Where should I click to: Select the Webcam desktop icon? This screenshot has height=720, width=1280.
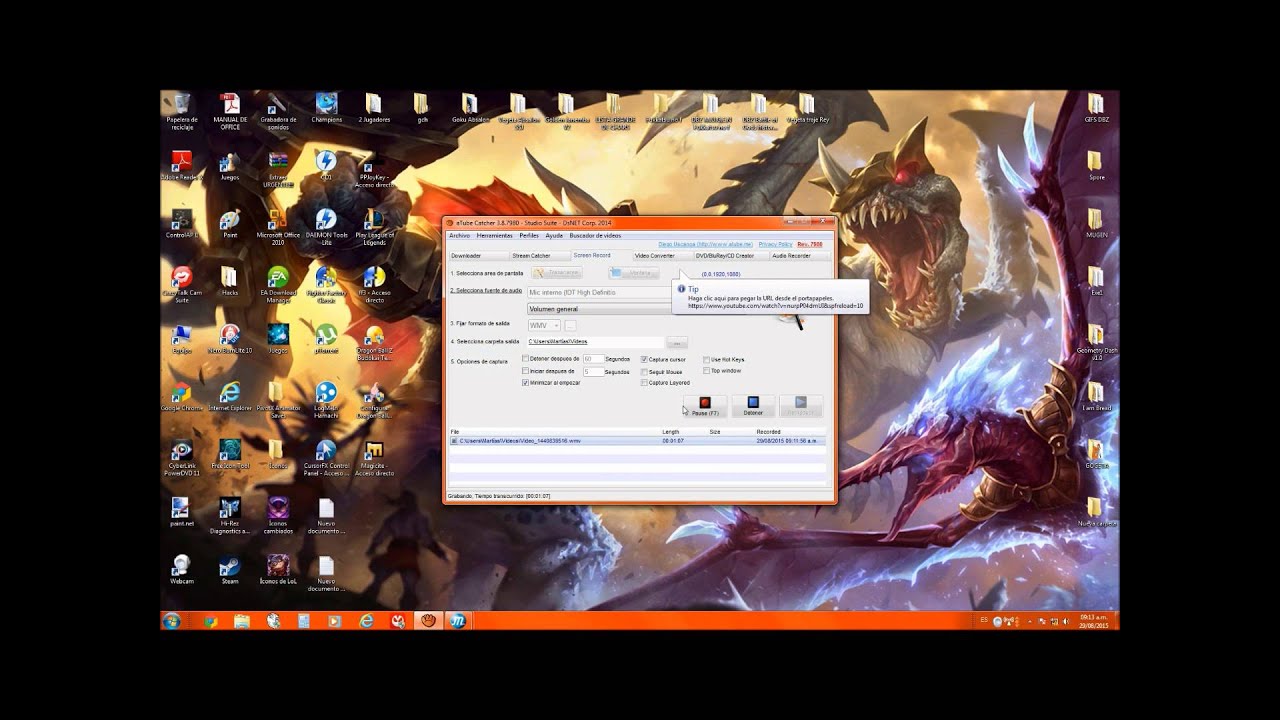181,569
